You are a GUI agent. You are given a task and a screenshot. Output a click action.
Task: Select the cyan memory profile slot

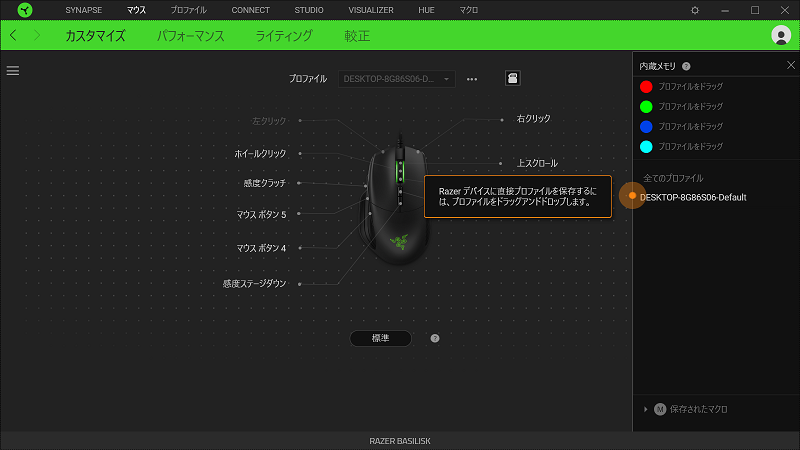coord(646,146)
